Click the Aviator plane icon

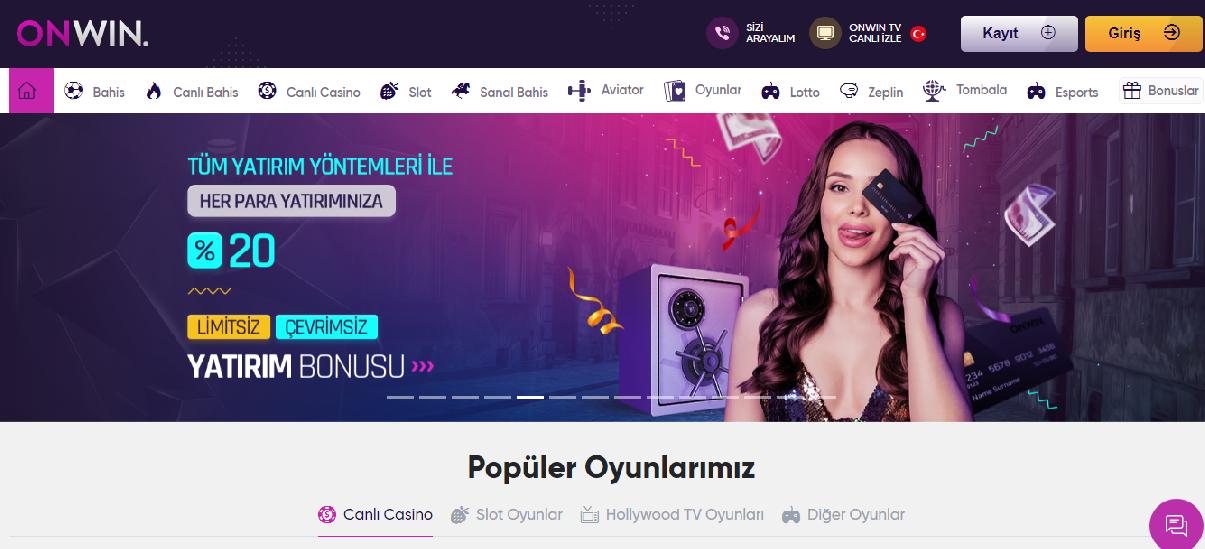click(x=579, y=91)
